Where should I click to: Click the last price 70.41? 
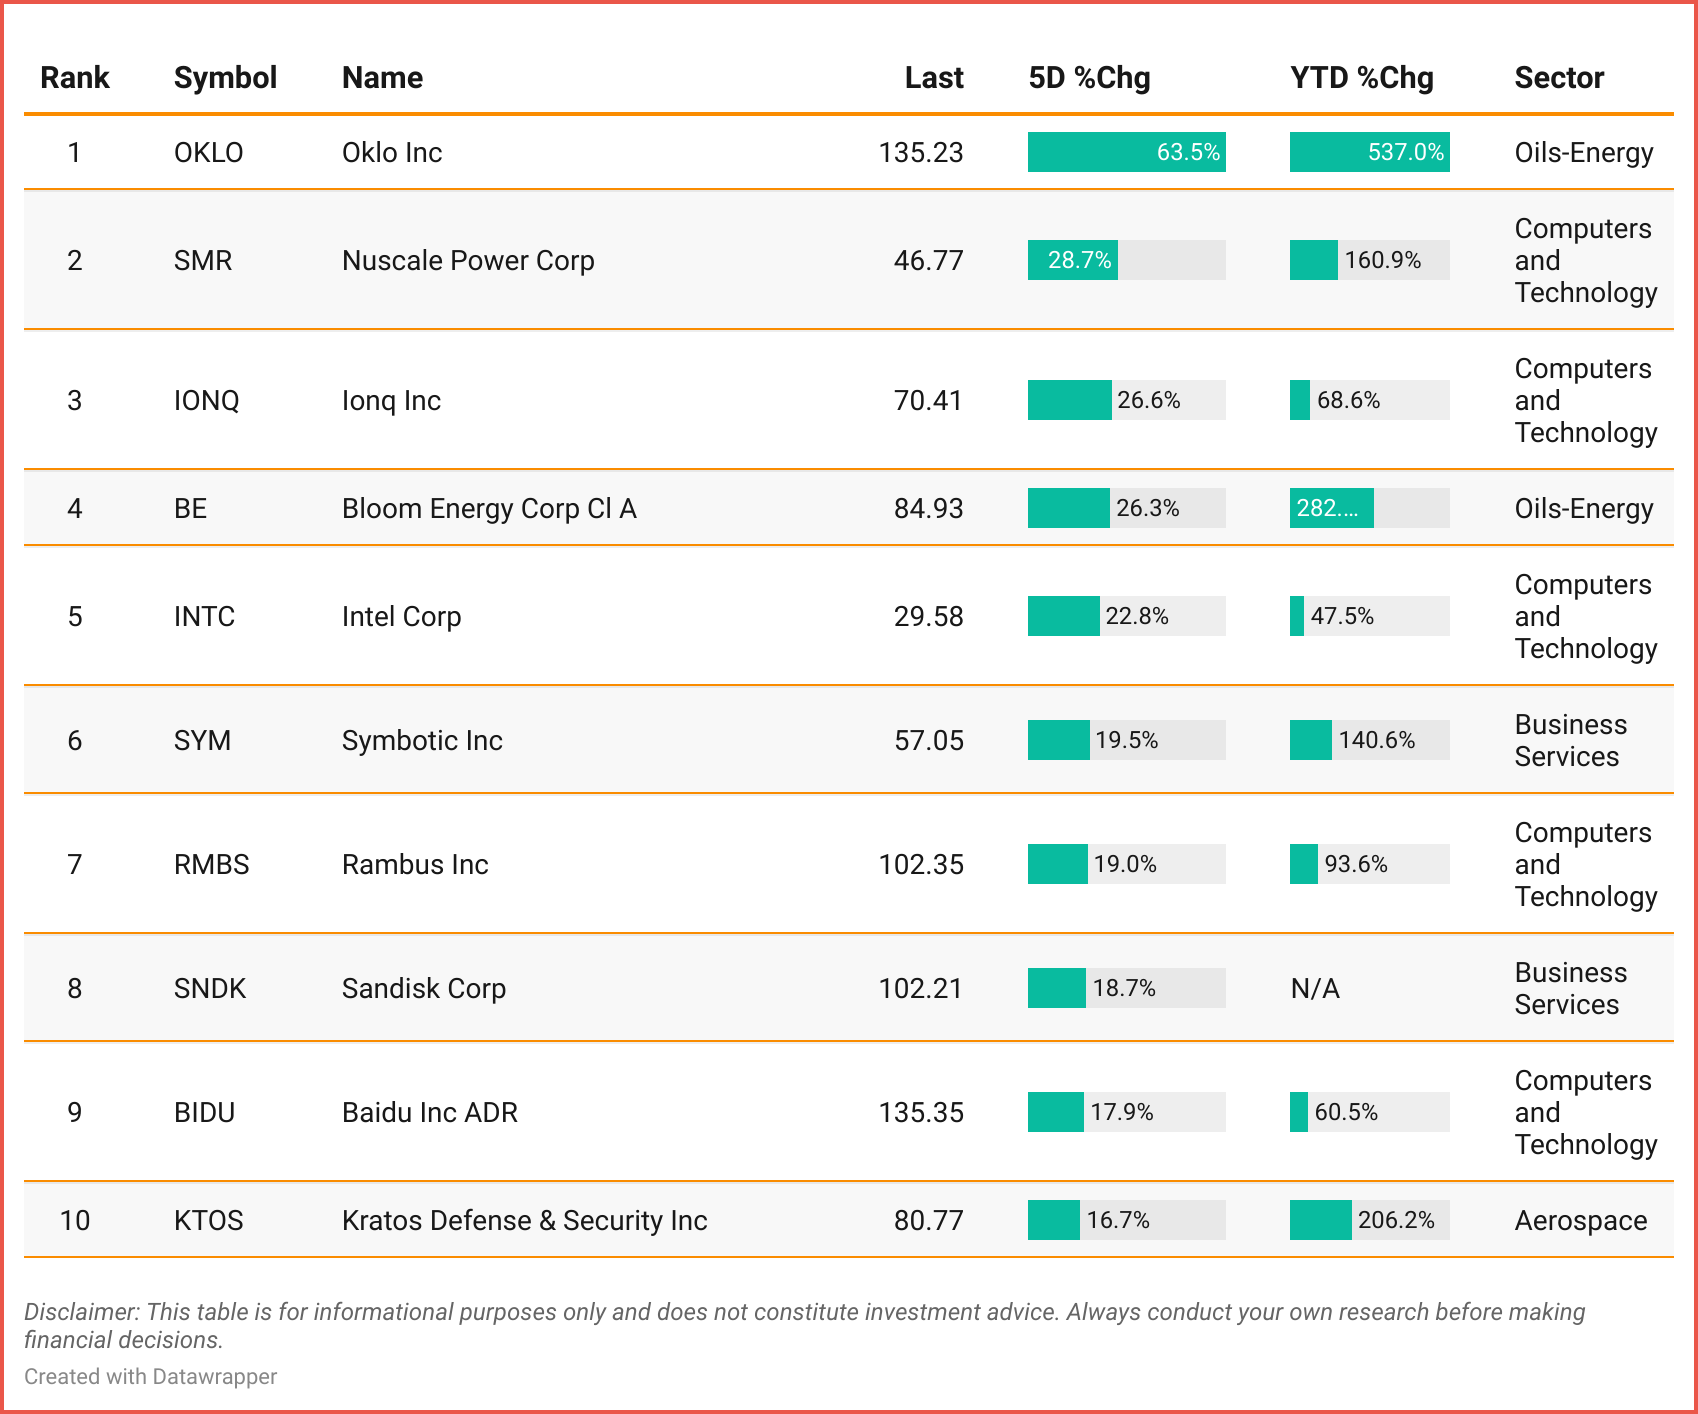click(929, 400)
